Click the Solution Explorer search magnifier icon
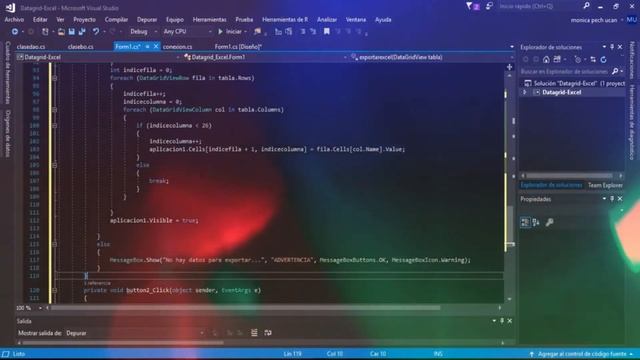Image resolution: width=640 pixels, height=360 pixels. pos(615,71)
